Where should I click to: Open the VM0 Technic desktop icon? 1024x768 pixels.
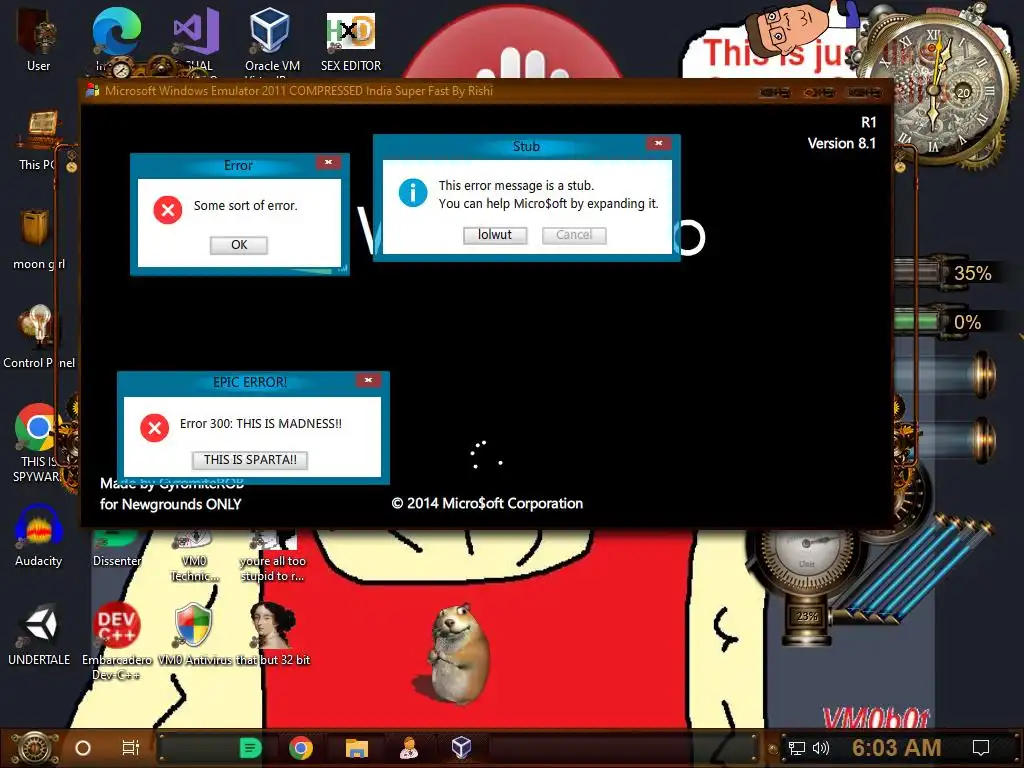[194, 555]
